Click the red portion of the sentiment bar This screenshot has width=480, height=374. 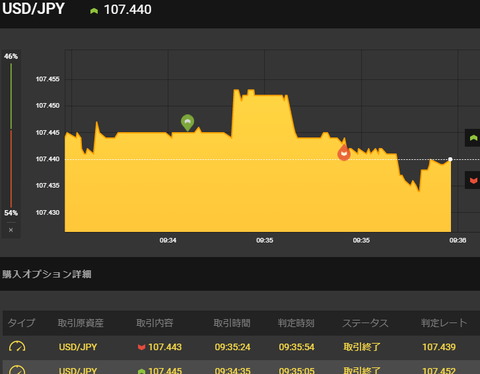coord(11,169)
